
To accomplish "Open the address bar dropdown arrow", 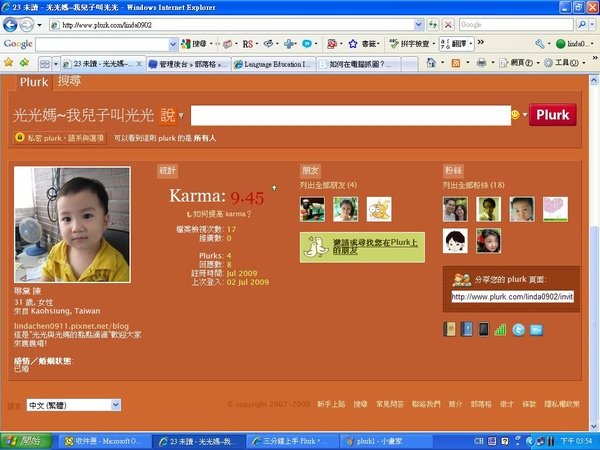I will point(419,25).
